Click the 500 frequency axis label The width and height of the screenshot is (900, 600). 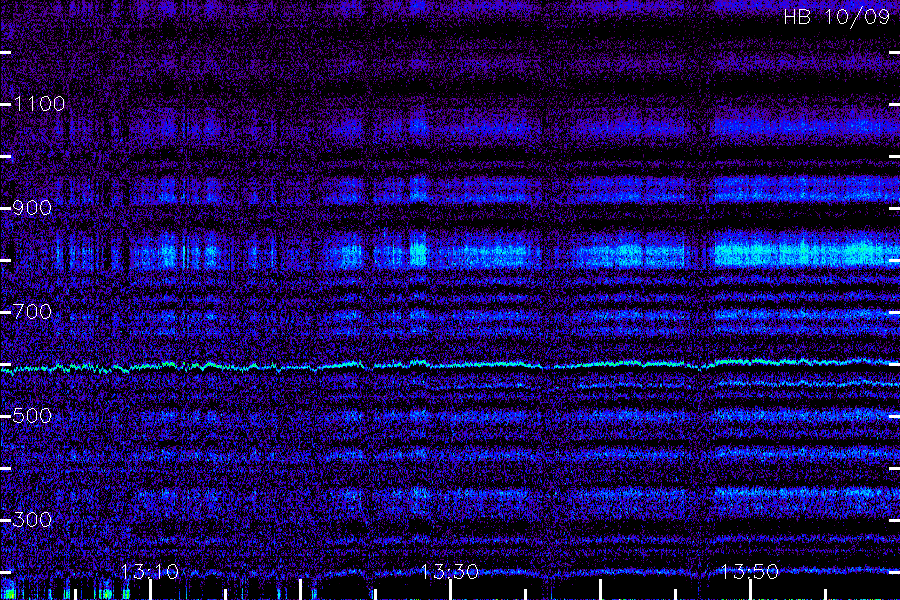point(32,416)
